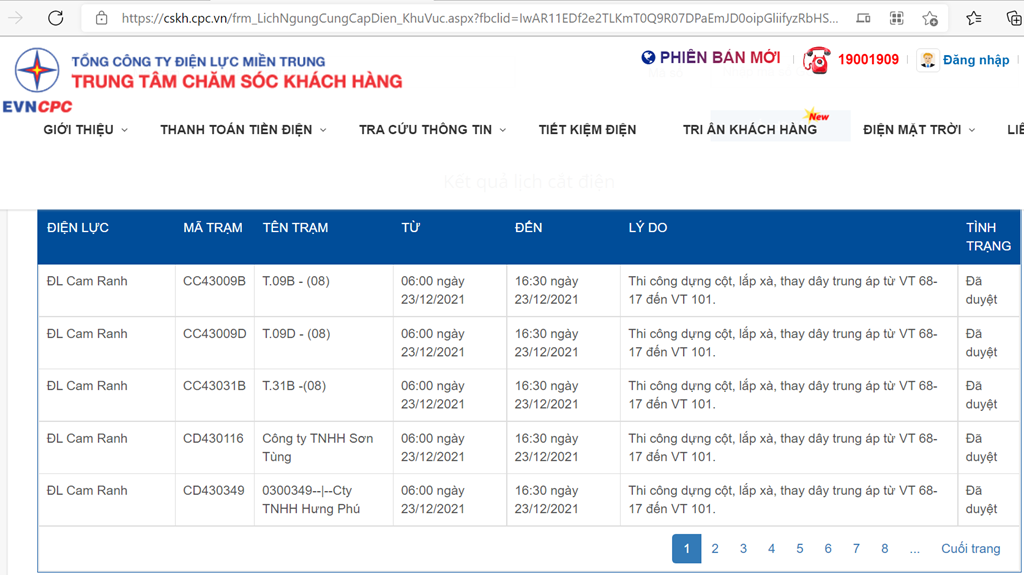Screen dimensions: 1024x575
Task: Click the 19001909 hotline number
Action: point(868,60)
